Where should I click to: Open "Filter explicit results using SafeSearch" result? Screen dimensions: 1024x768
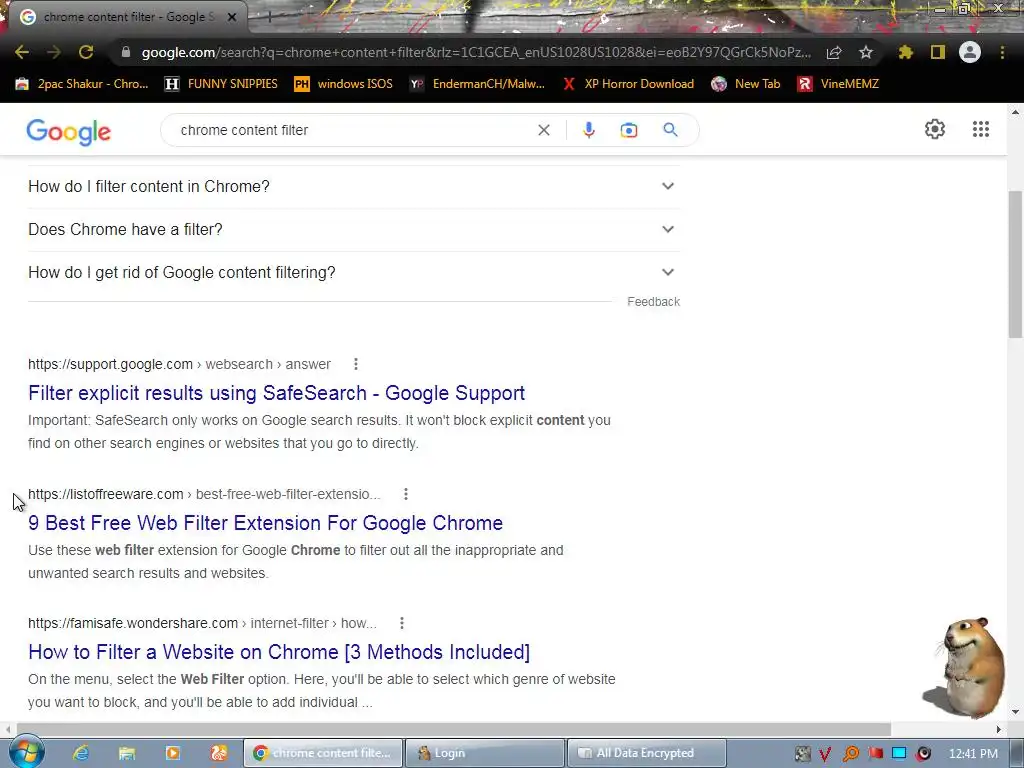pyautogui.click(x=276, y=393)
